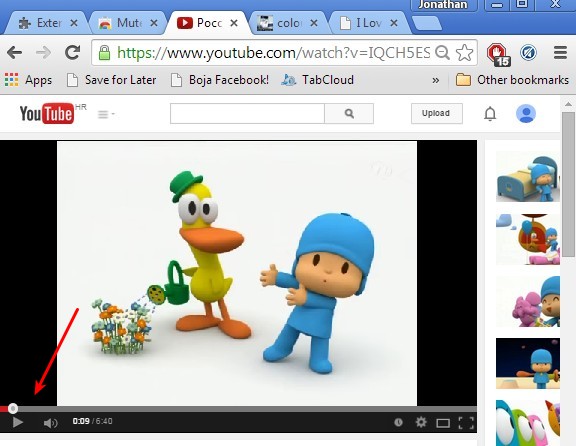This screenshot has width=576, height=446.
Task: Close the I Love tab
Action: (394, 23)
